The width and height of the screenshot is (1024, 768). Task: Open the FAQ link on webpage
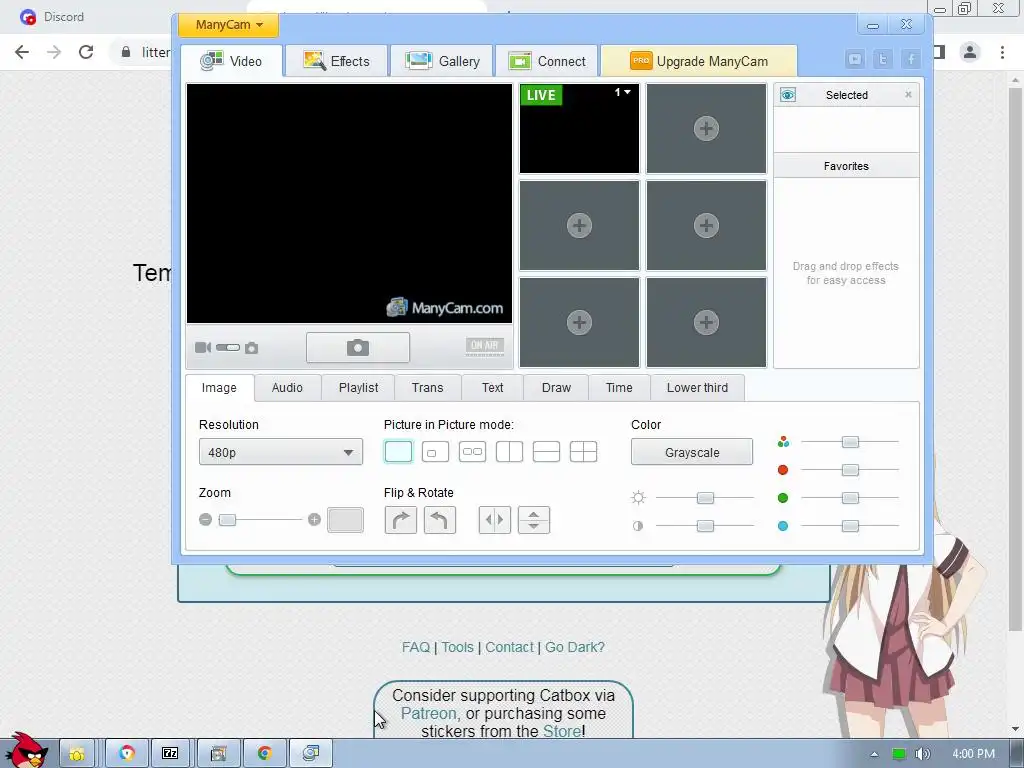click(416, 647)
